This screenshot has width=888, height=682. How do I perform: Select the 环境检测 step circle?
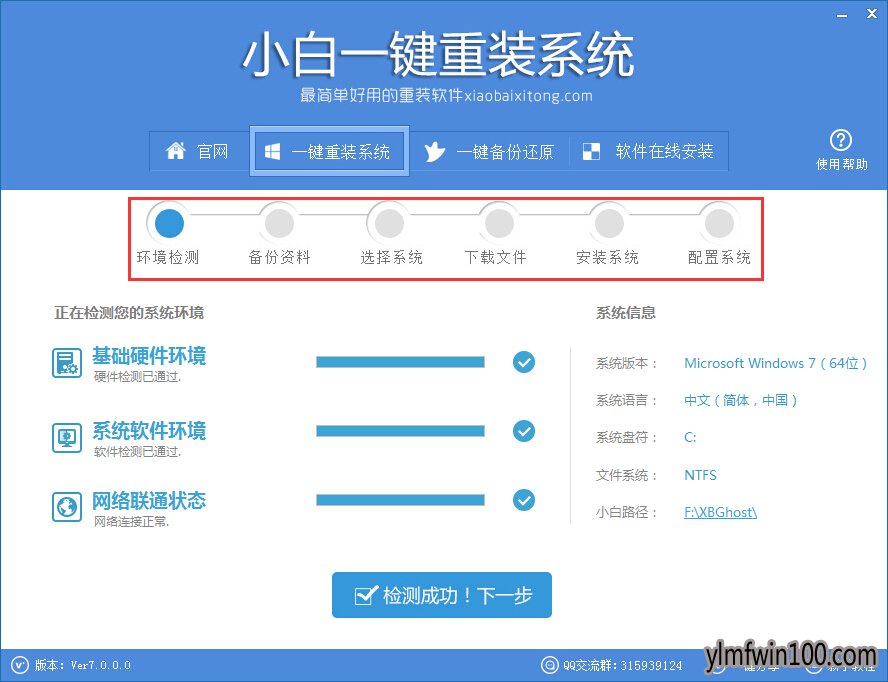pos(169,223)
